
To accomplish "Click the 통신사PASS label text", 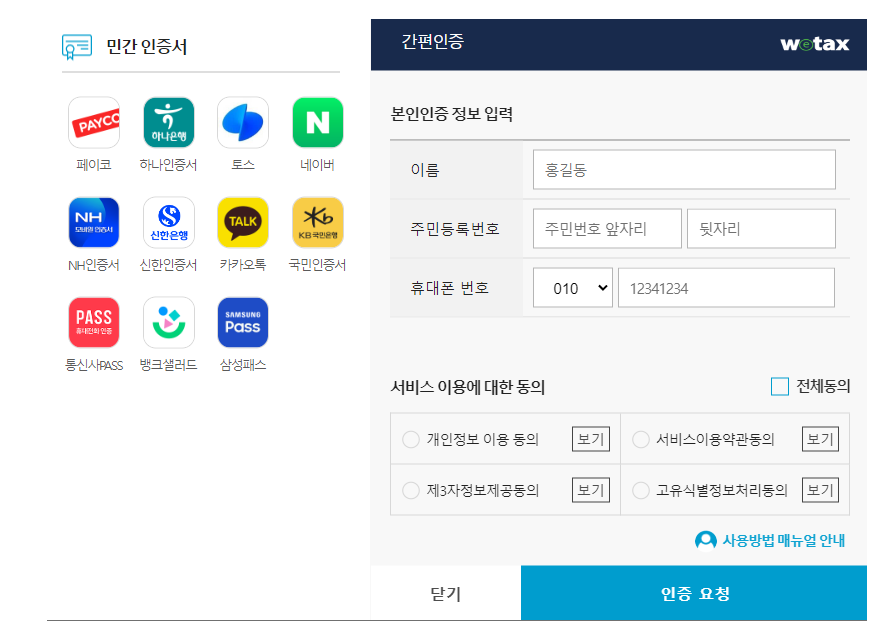I will [x=94, y=365].
